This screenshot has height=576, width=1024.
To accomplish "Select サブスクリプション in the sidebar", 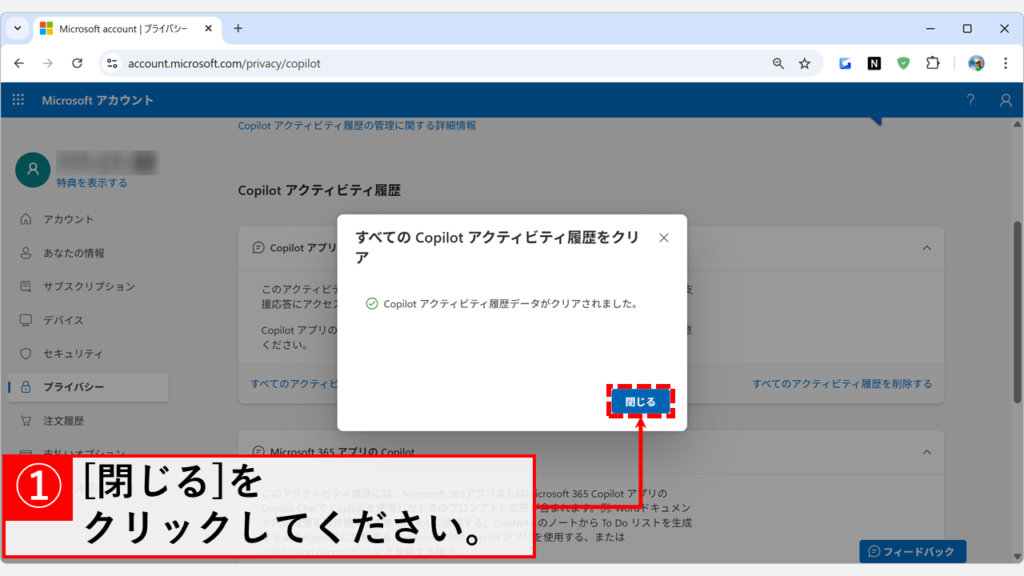I will (88, 287).
